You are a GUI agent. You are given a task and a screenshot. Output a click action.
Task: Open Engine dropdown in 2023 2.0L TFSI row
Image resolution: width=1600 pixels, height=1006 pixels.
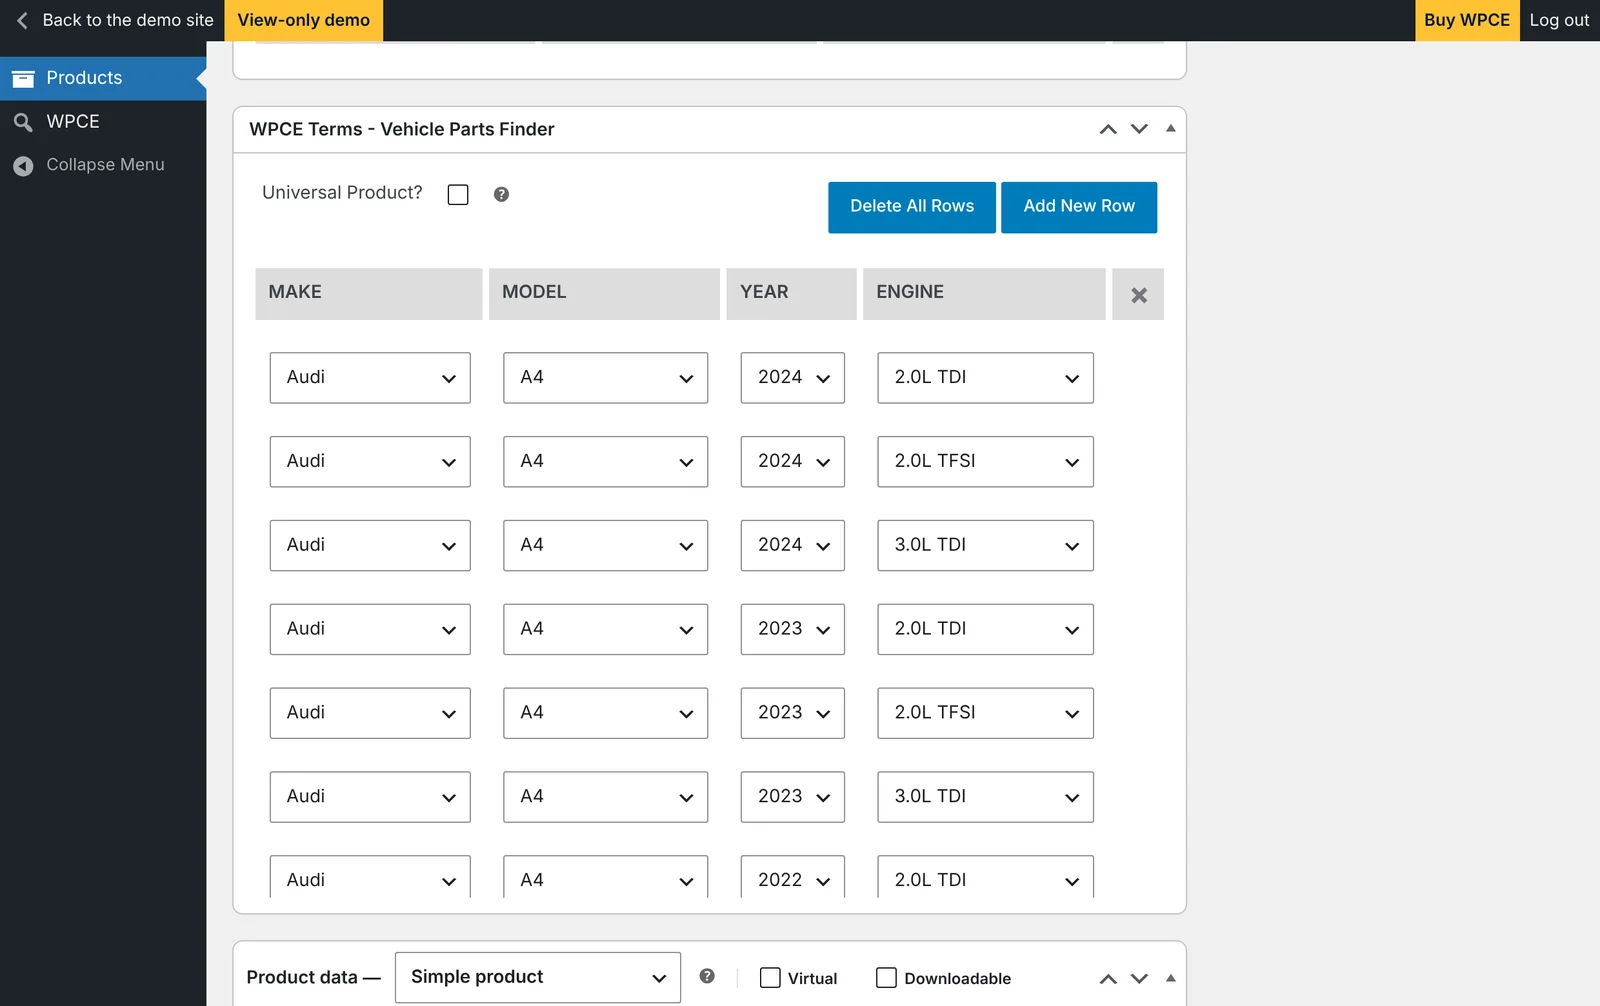pos(985,714)
